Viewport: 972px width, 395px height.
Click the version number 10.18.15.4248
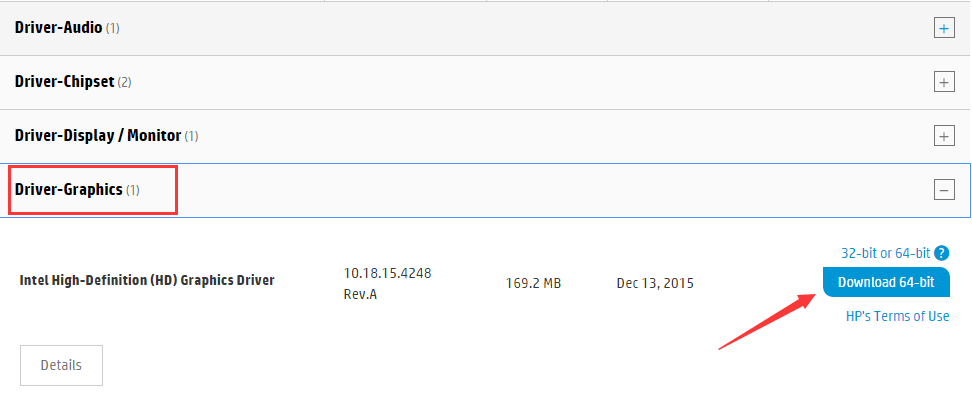pos(387,273)
